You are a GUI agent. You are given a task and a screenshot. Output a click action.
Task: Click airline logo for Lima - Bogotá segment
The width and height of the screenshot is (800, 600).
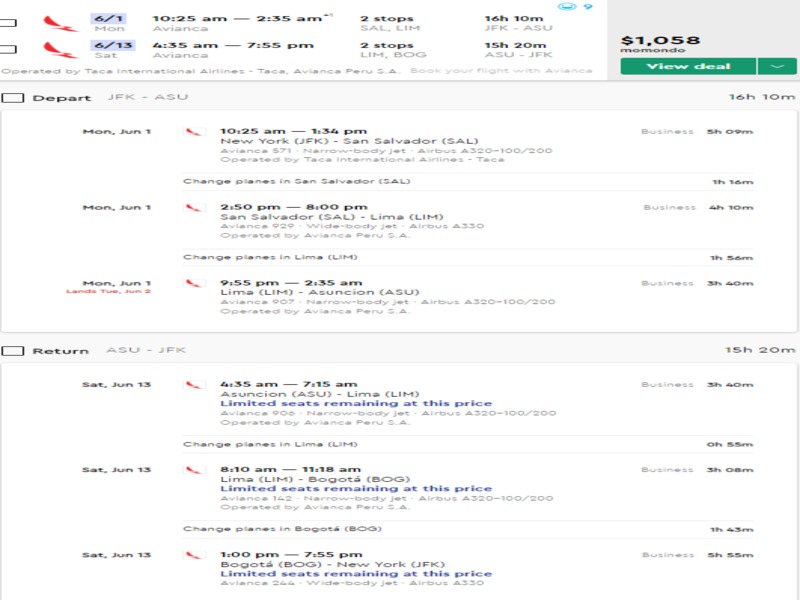click(x=194, y=470)
